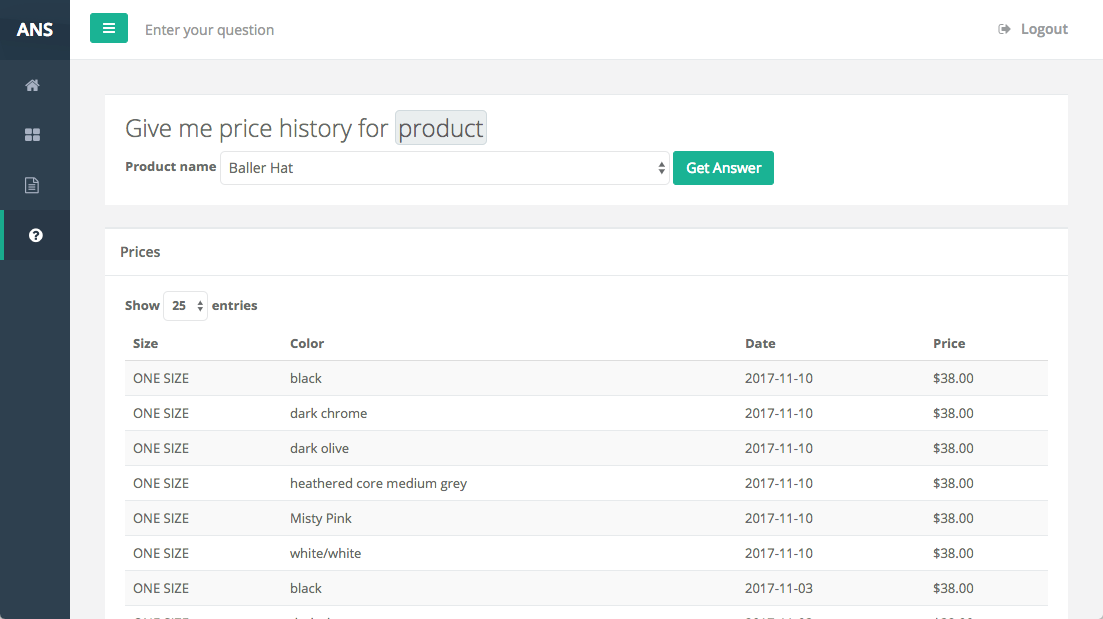The height and width of the screenshot is (619, 1103).
Task: Toggle sidebar with green hamburger button
Action: pyautogui.click(x=109, y=29)
